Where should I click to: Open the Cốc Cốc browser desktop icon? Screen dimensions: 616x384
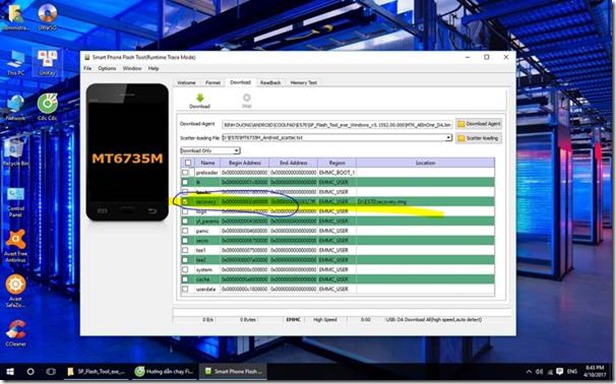(x=47, y=107)
